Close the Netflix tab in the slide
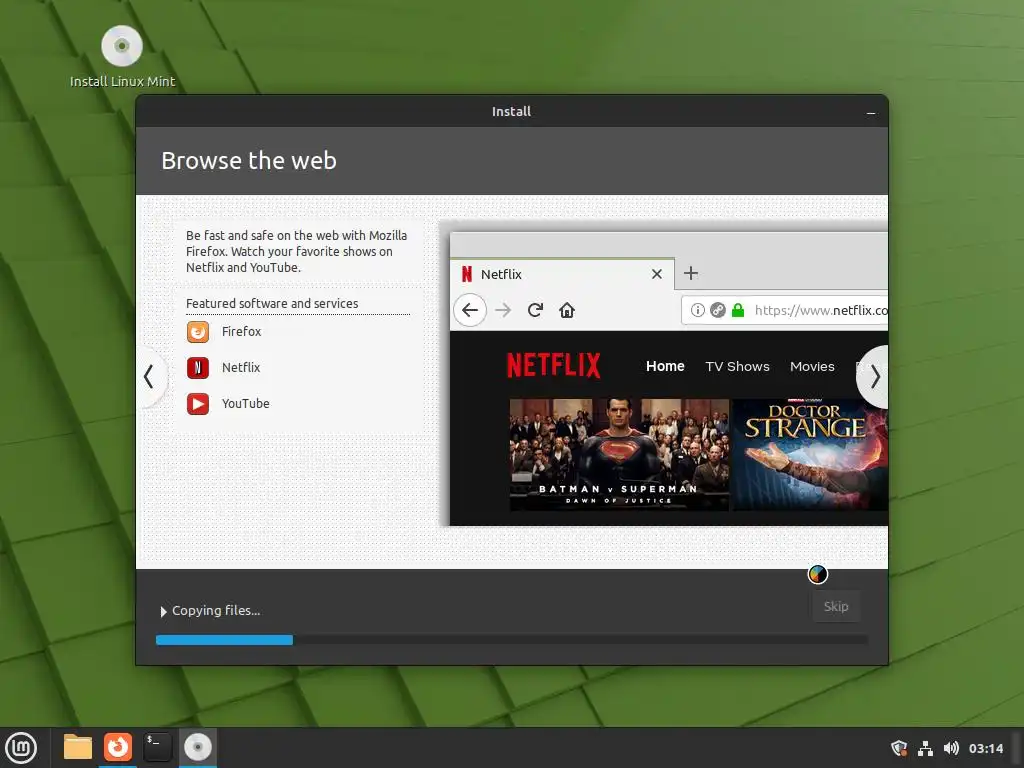 click(x=657, y=274)
